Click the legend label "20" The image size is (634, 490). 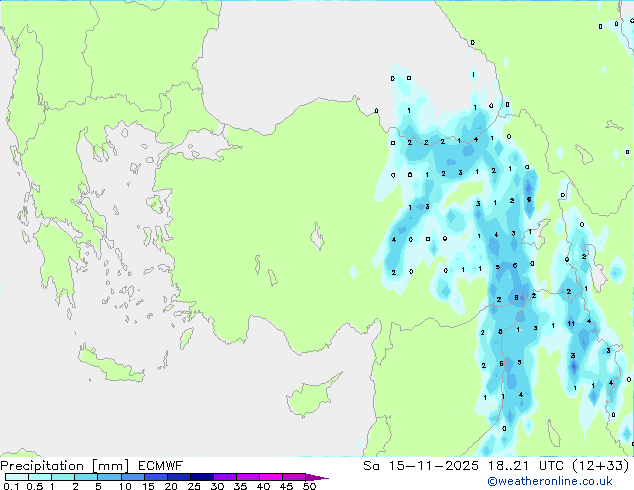pyautogui.click(x=171, y=486)
